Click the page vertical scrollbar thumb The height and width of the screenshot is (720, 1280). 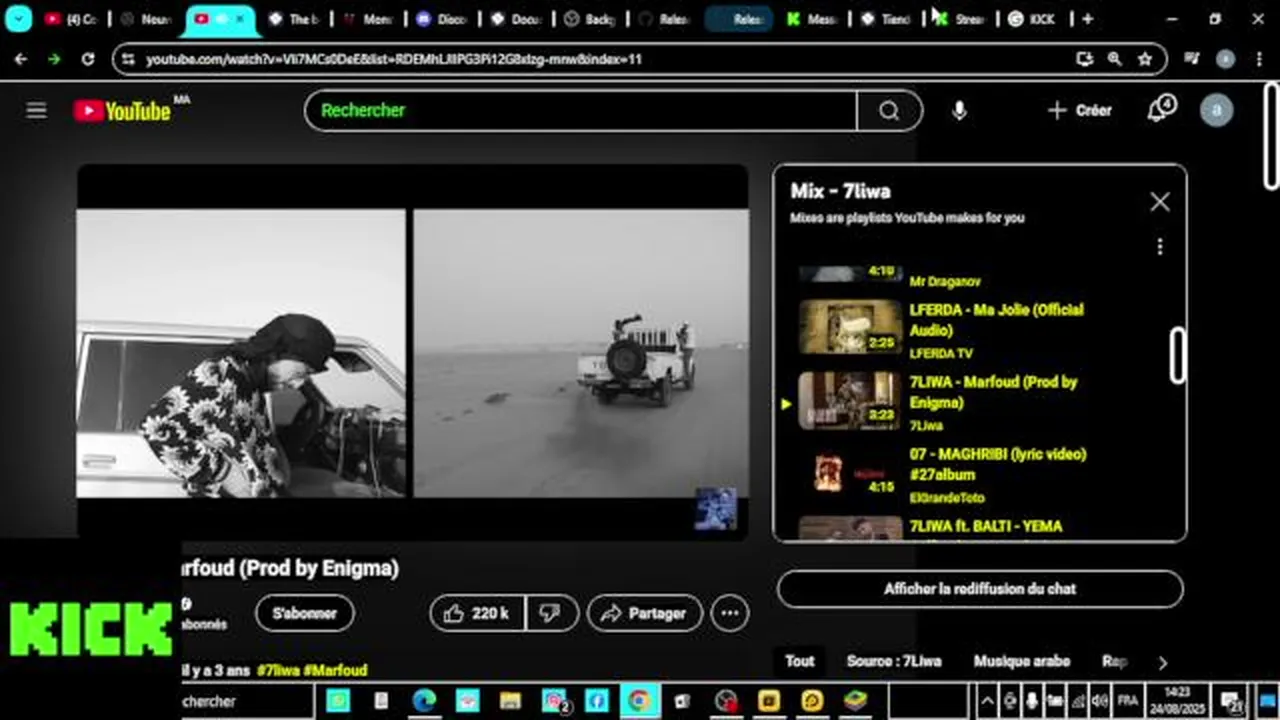[x=1271, y=138]
